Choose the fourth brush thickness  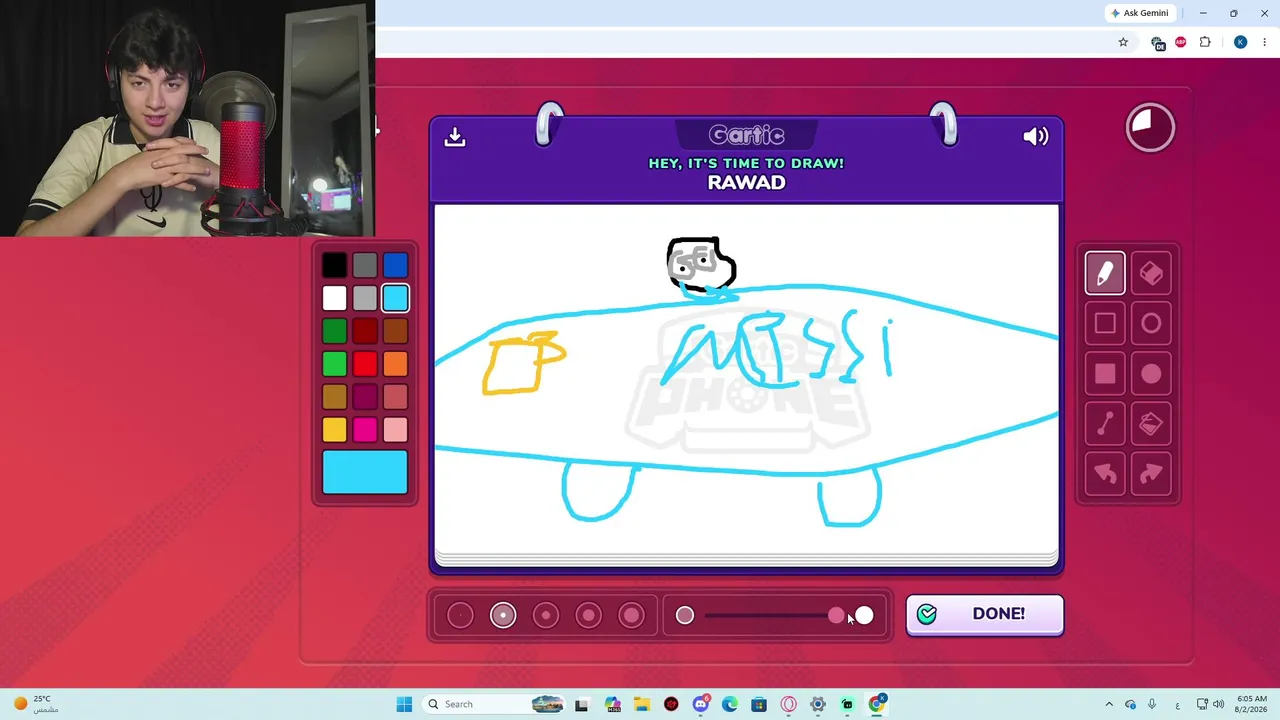tap(589, 615)
